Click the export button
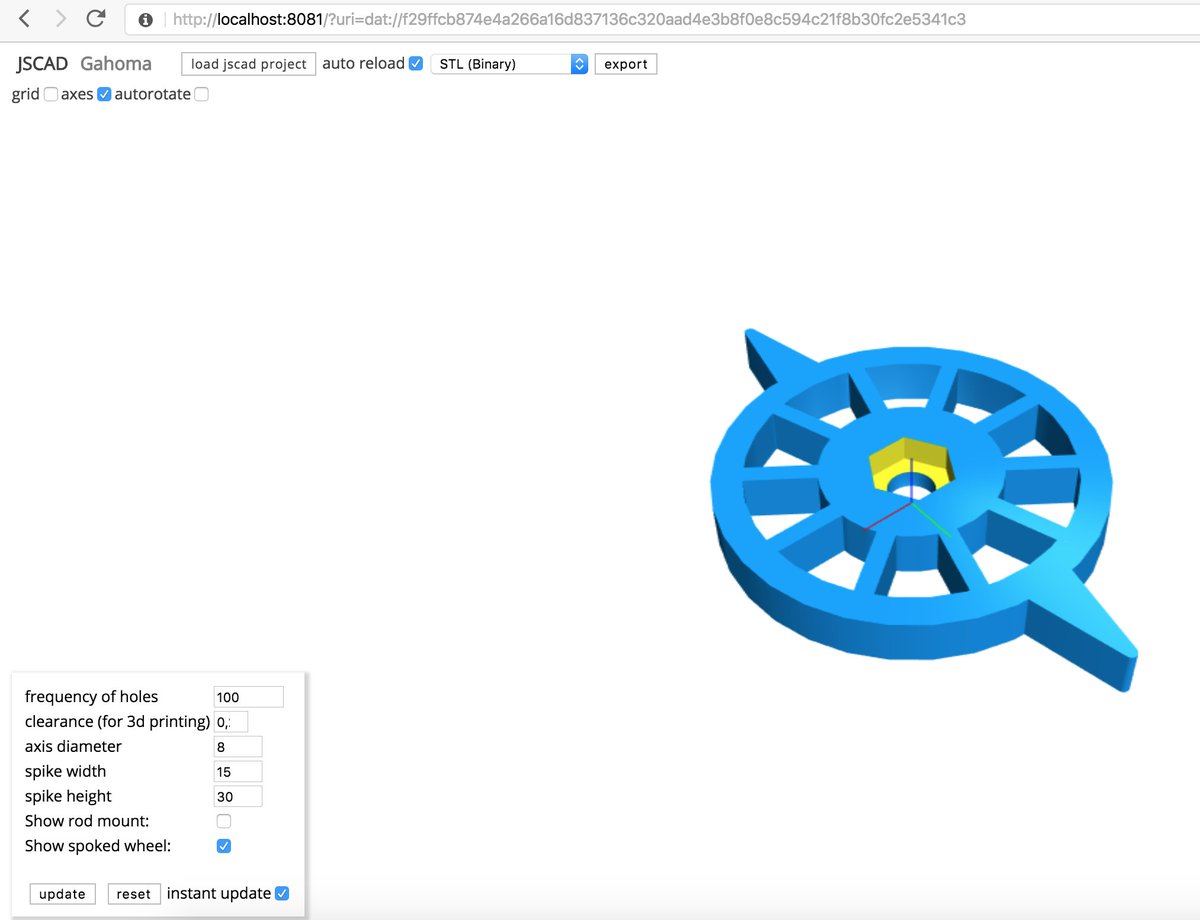This screenshot has height=920, width=1200. coord(625,63)
